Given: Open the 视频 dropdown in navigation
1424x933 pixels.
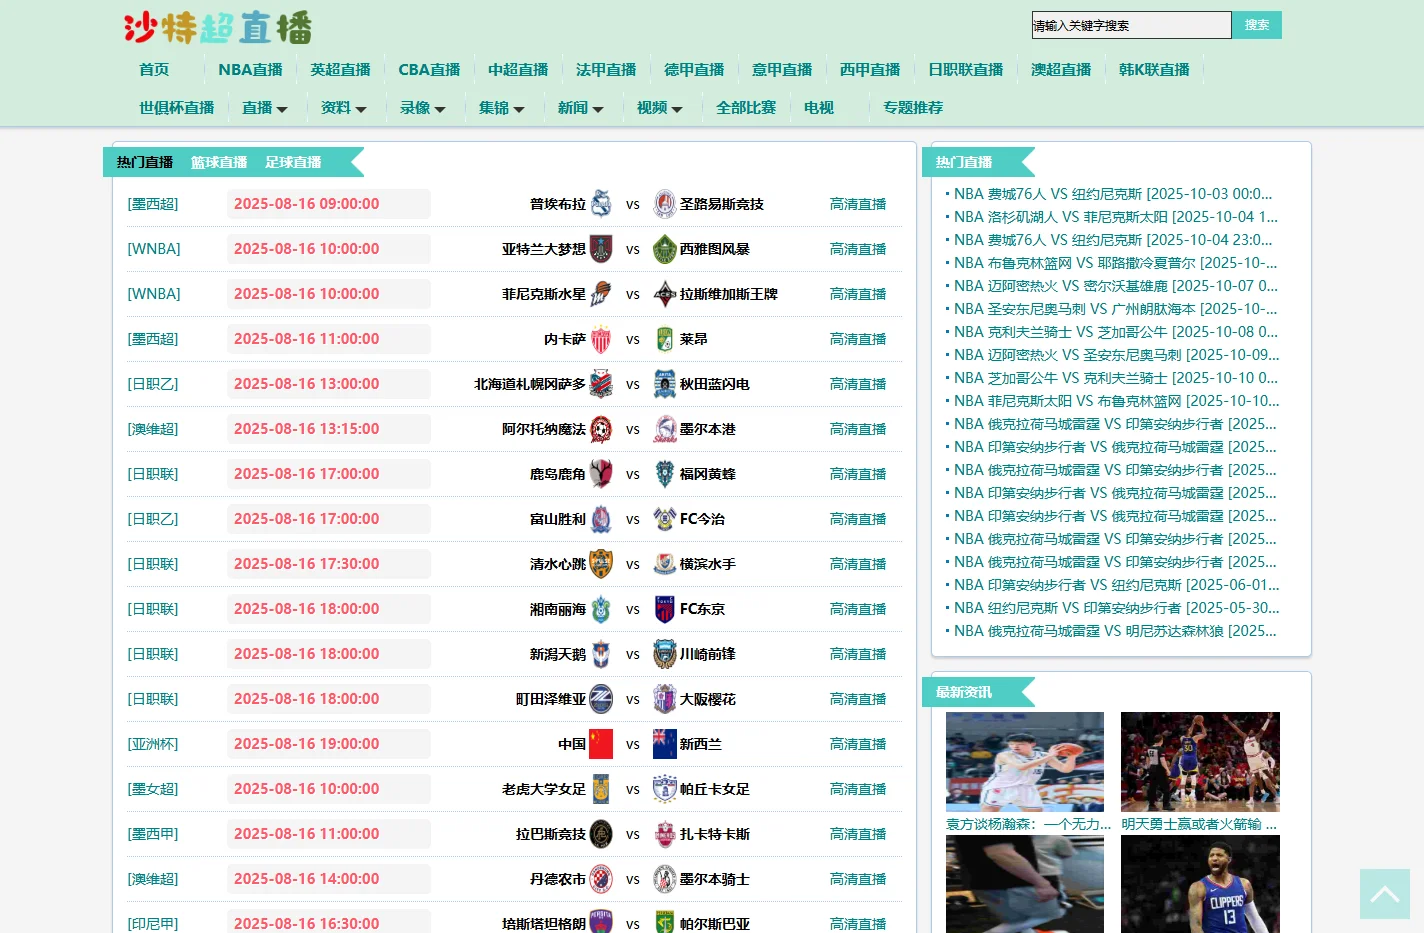Looking at the screenshot, I should coord(660,108).
